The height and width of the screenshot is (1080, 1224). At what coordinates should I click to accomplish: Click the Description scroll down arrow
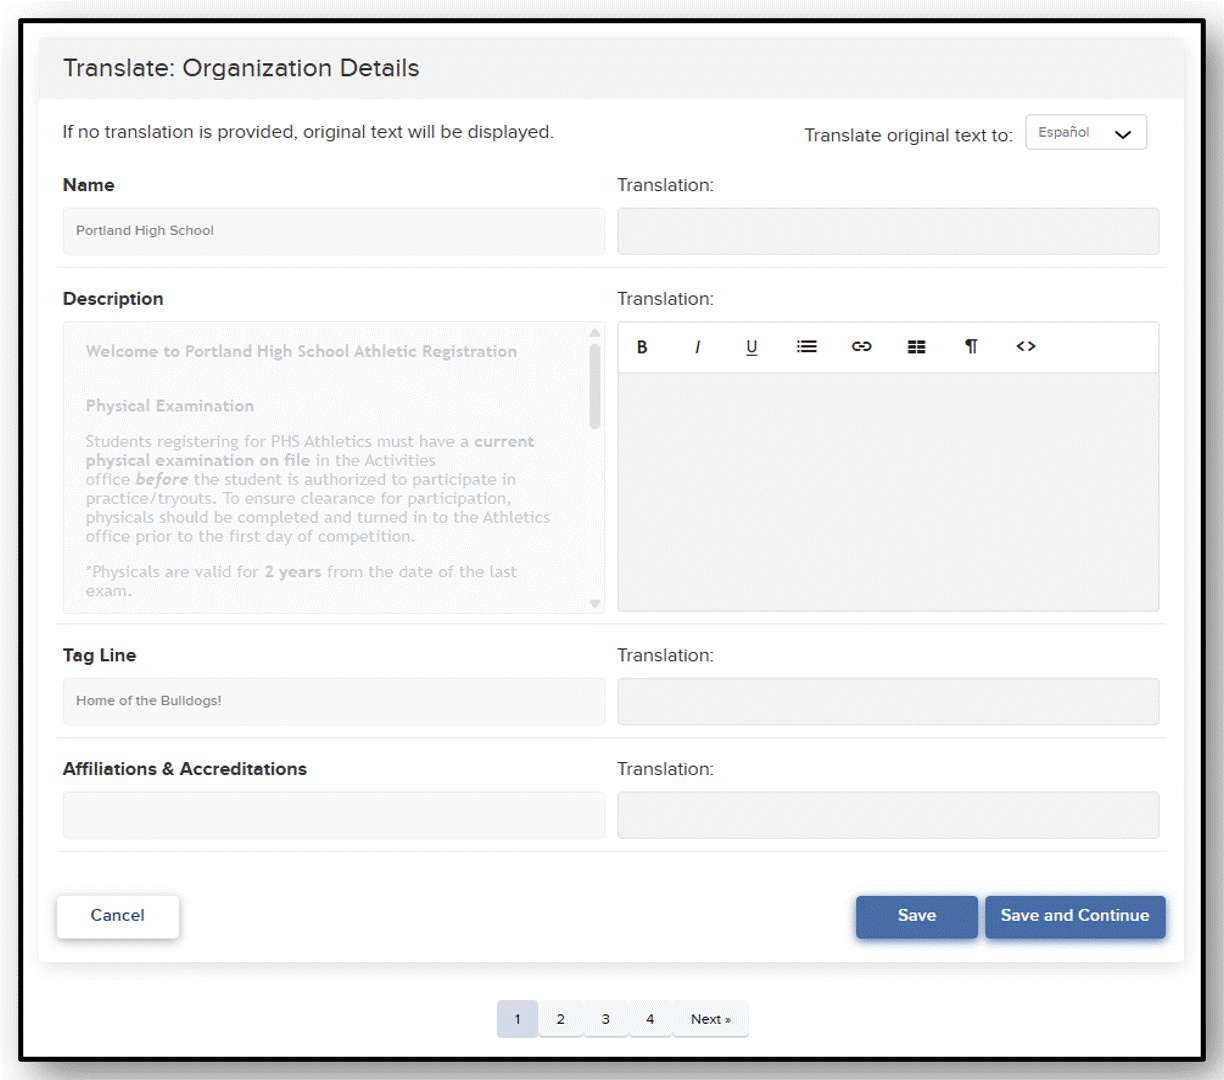click(595, 604)
